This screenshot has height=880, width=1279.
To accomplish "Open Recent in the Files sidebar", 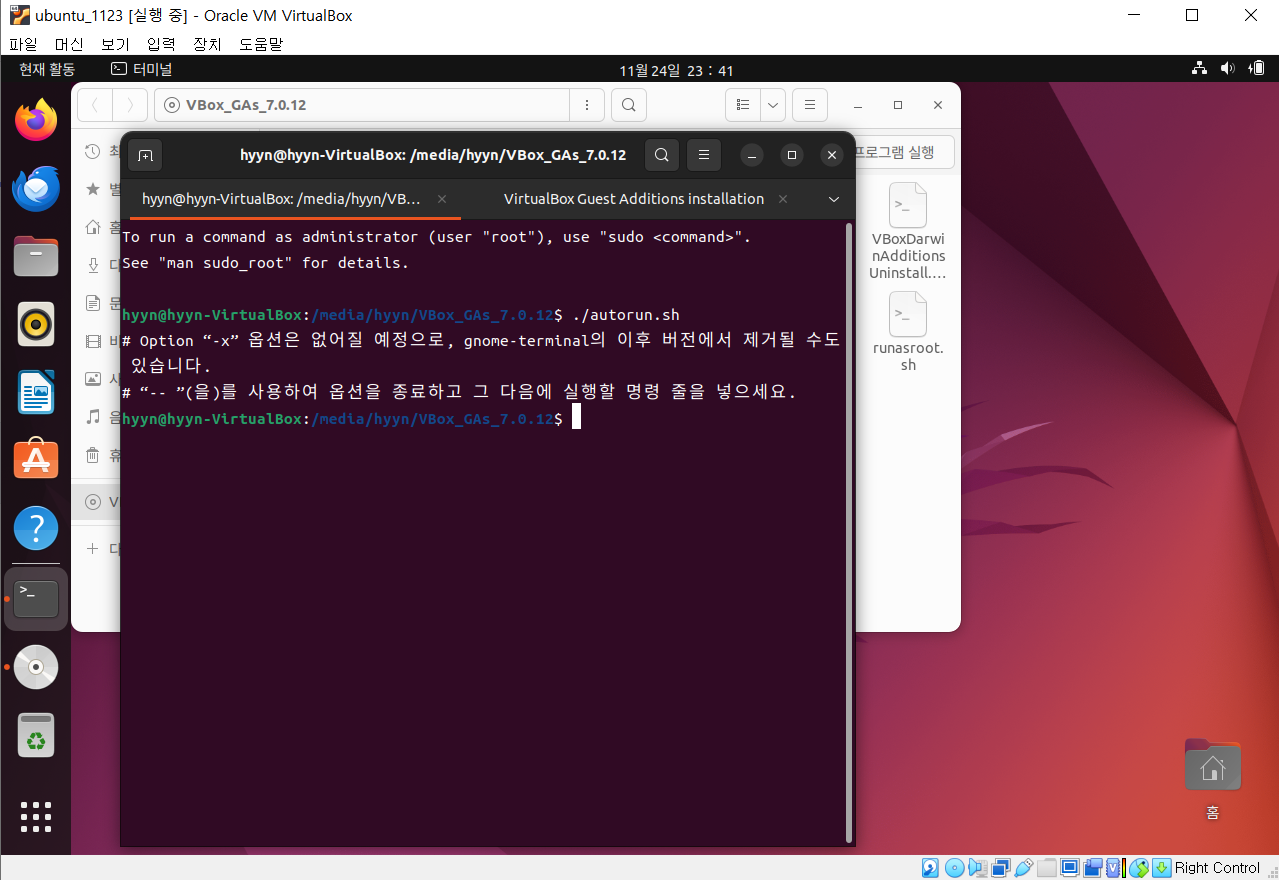I will pyautogui.click(x=96, y=152).
